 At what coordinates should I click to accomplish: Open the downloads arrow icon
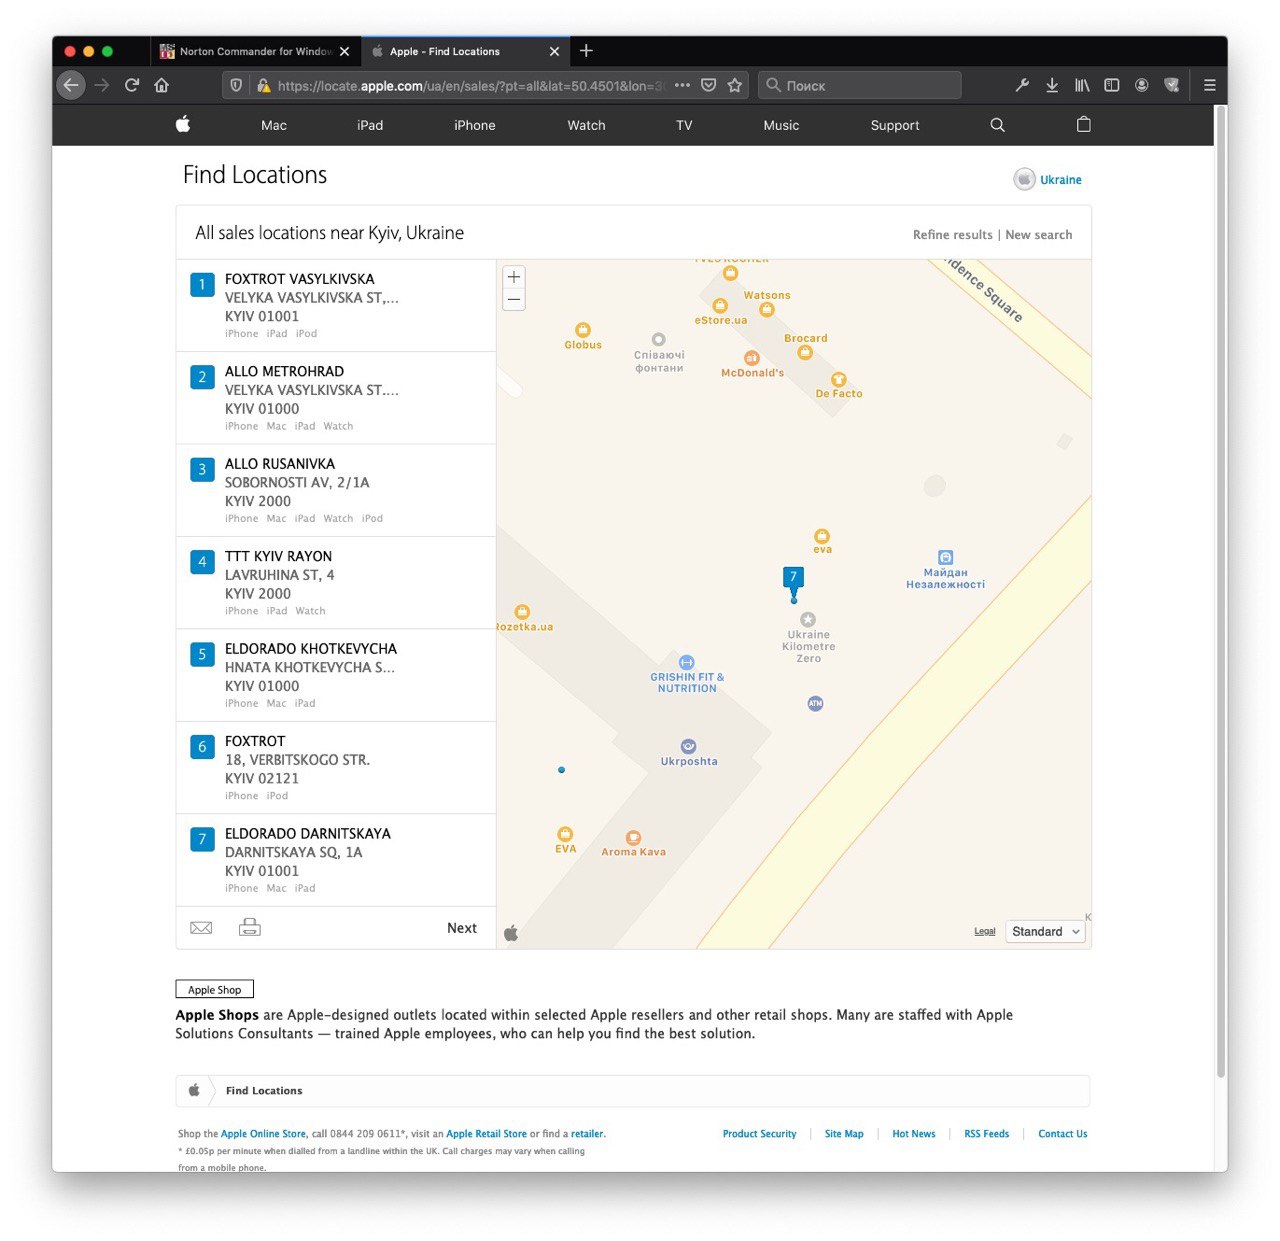click(1052, 86)
